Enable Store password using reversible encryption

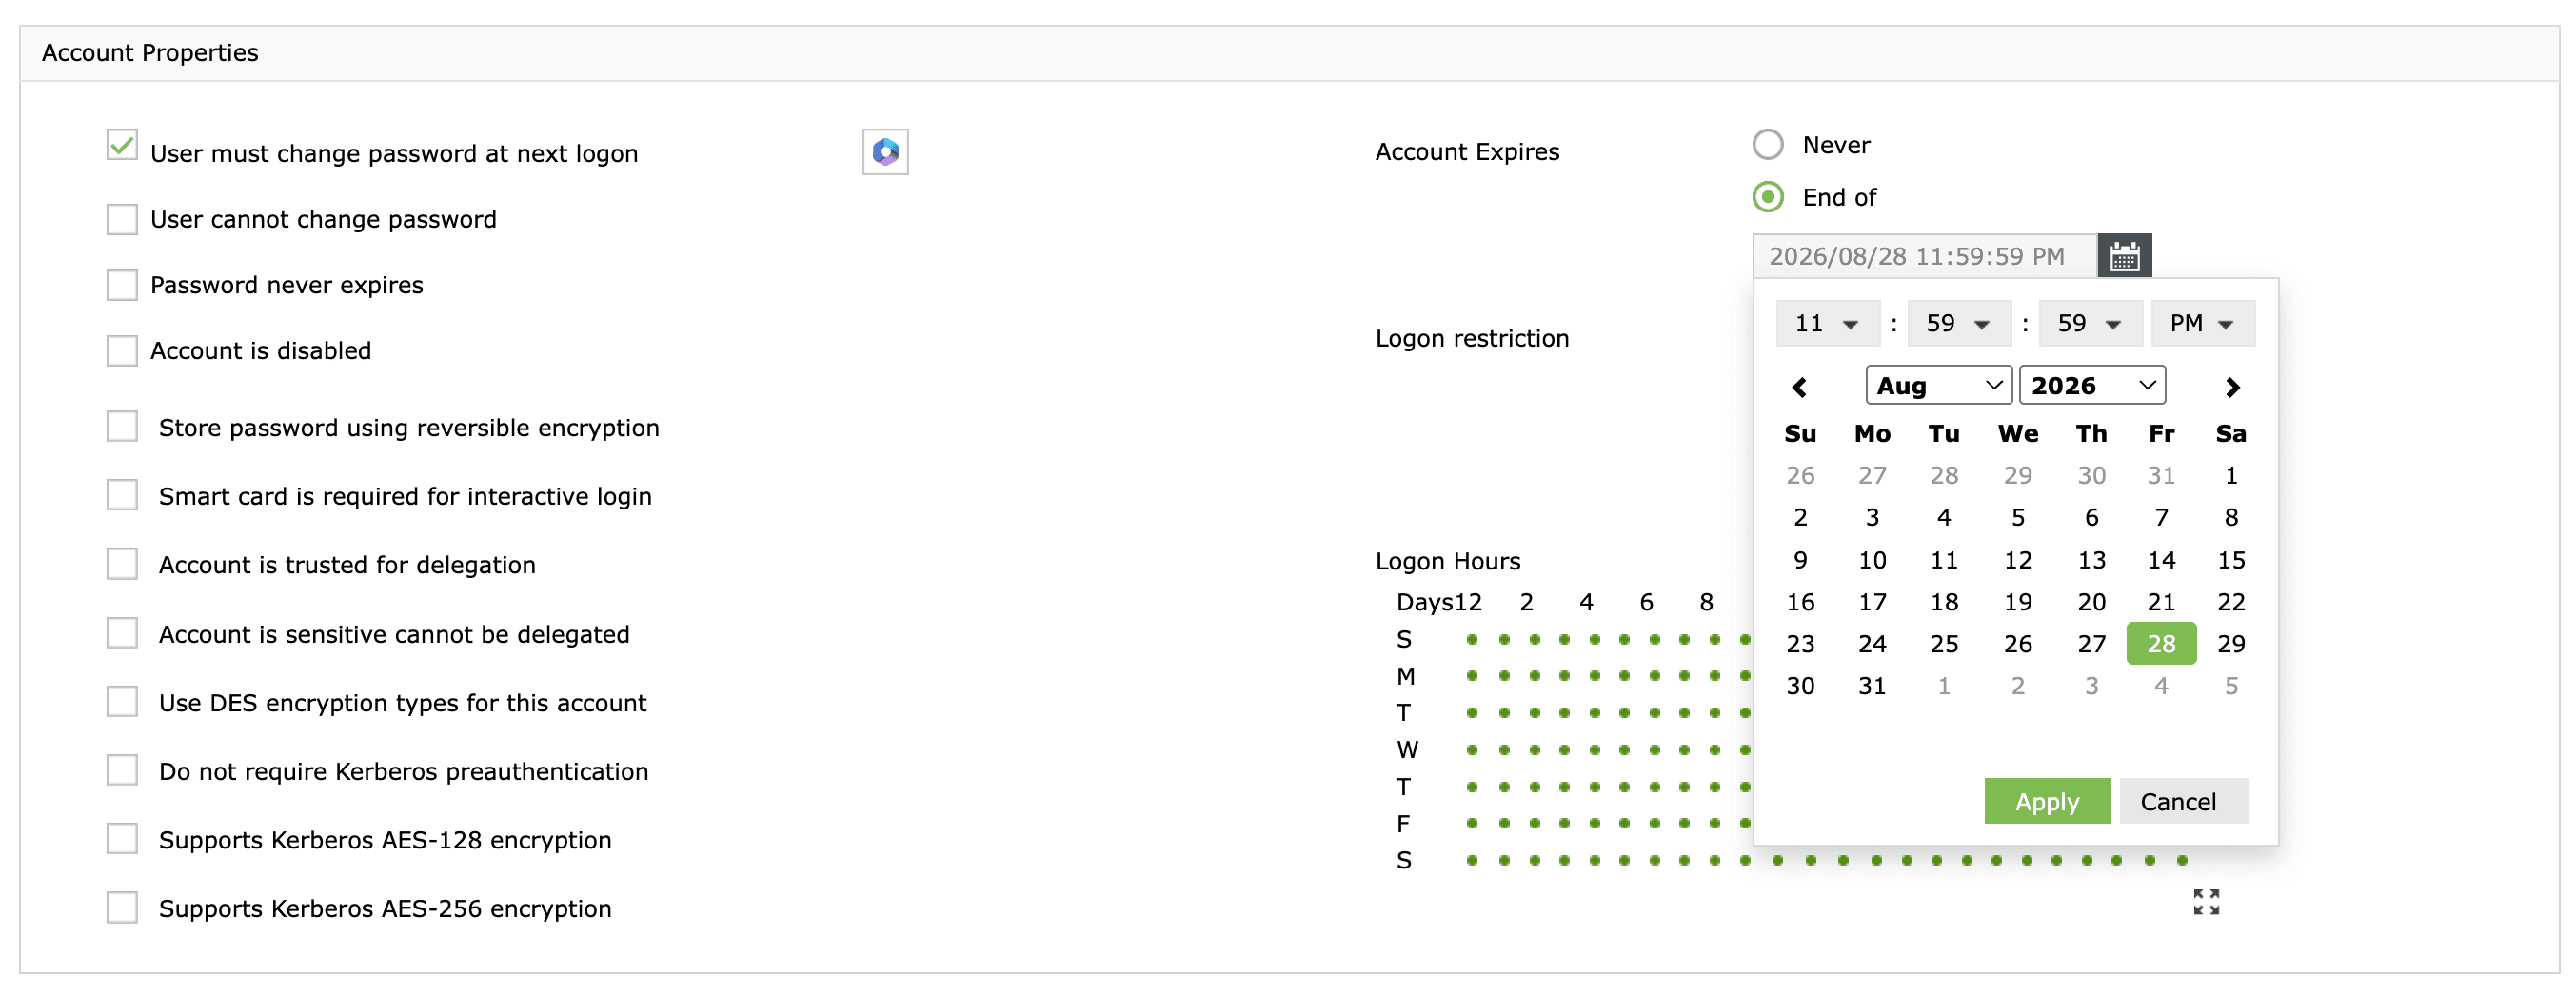(122, 427)
